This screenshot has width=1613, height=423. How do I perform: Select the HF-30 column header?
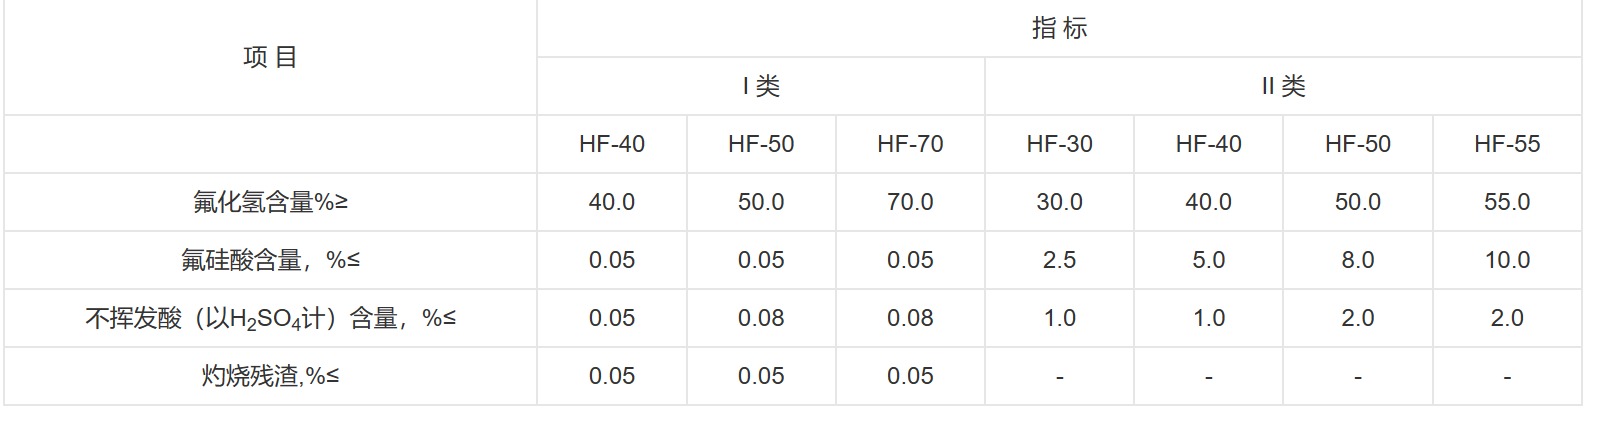[x=1059, y=144]
